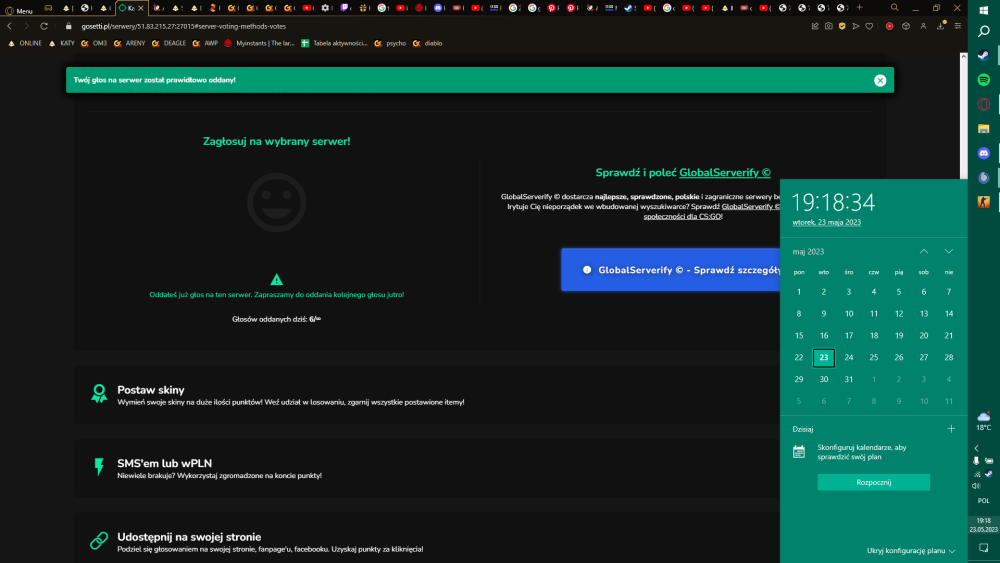1000x563 pixels.
Task: Click the site lock icon in address bar
Action: [x=69, y=26]
